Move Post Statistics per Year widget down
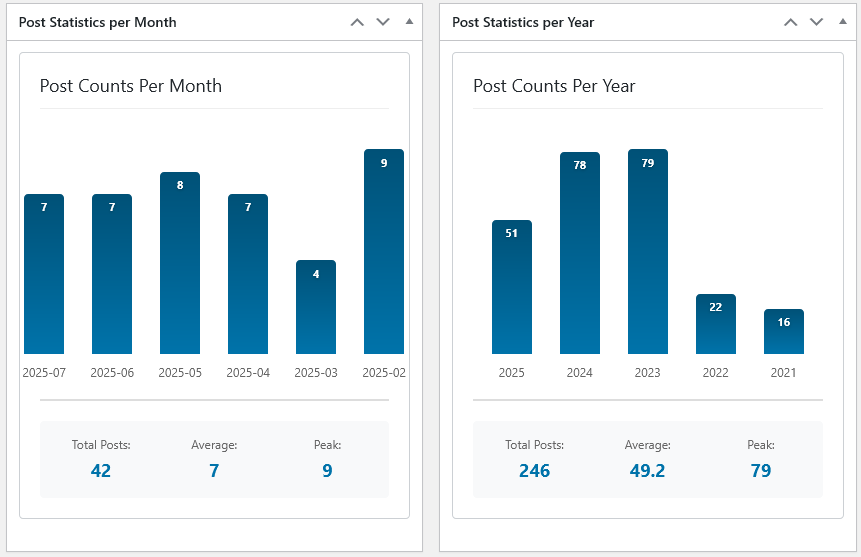861x557 pixels. pyautogui.click(x=817, y=22)
